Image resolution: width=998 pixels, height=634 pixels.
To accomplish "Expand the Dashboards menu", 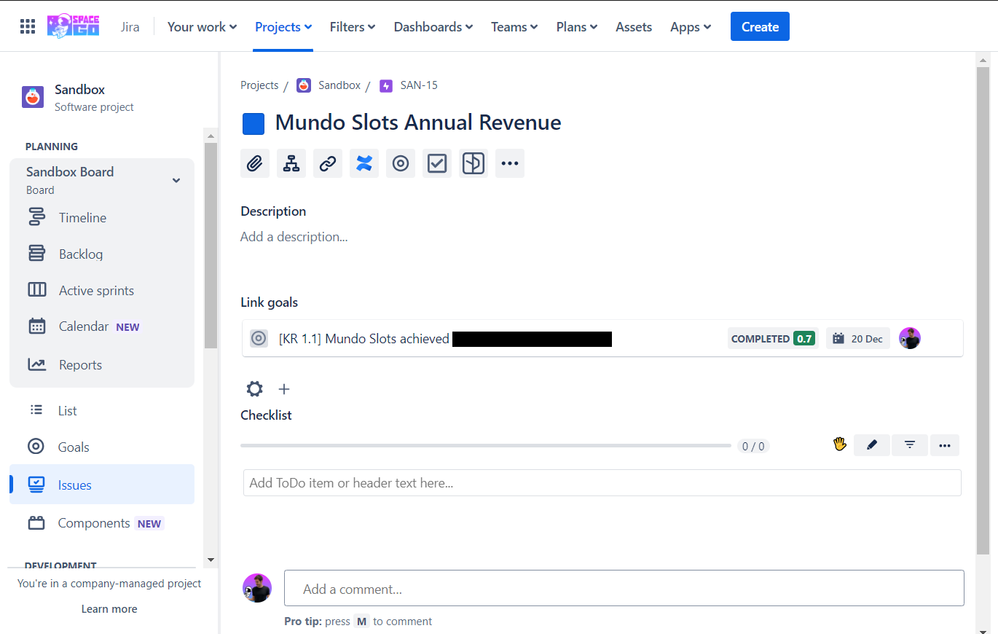I will click(433, 27).
